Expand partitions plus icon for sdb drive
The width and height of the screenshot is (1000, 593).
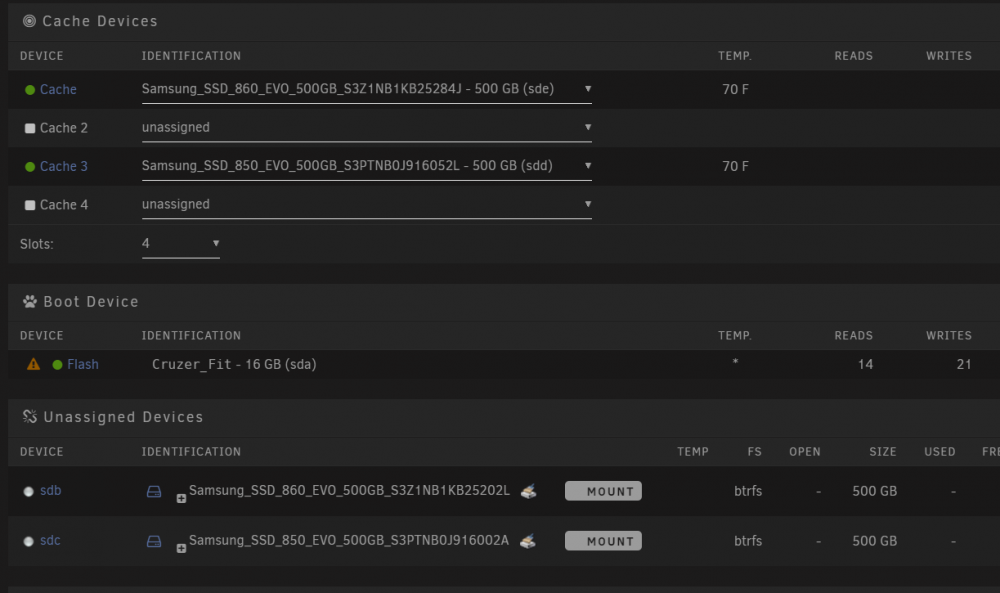point(181,499)
